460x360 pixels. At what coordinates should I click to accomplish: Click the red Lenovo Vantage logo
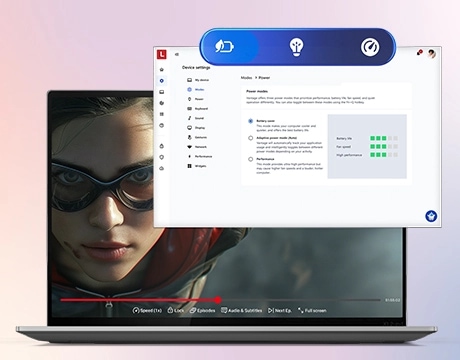[x=162, y=54]
